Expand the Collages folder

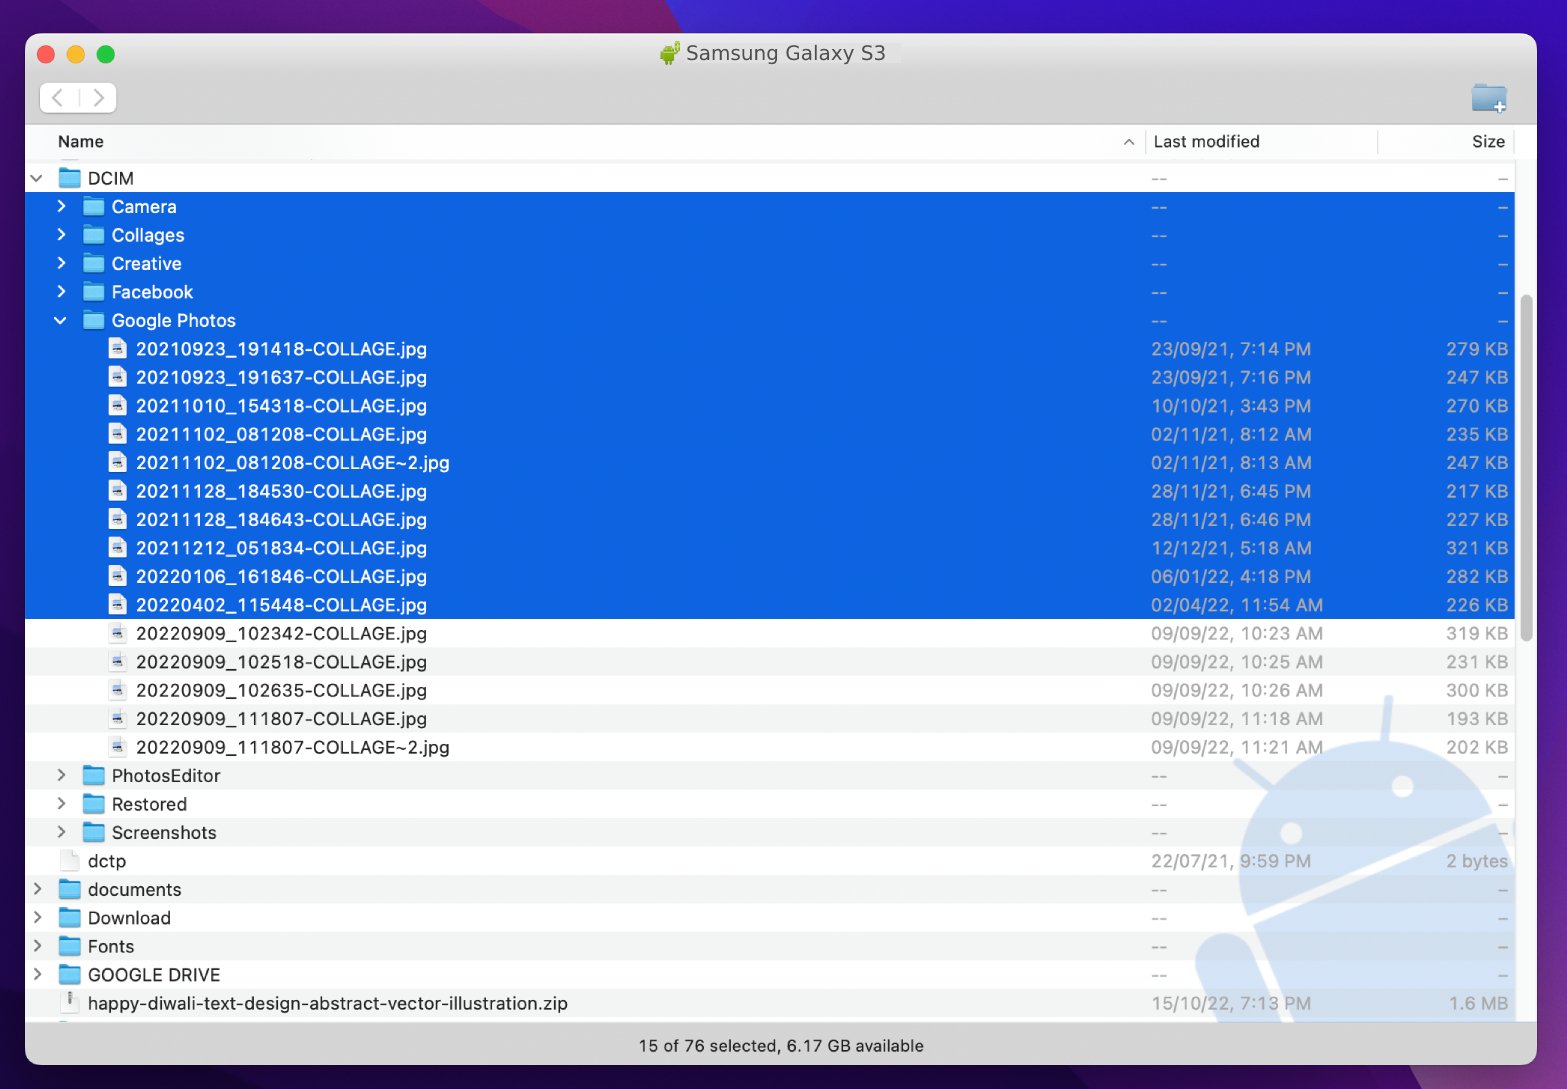pyautogui.click(x=61, y=235)
